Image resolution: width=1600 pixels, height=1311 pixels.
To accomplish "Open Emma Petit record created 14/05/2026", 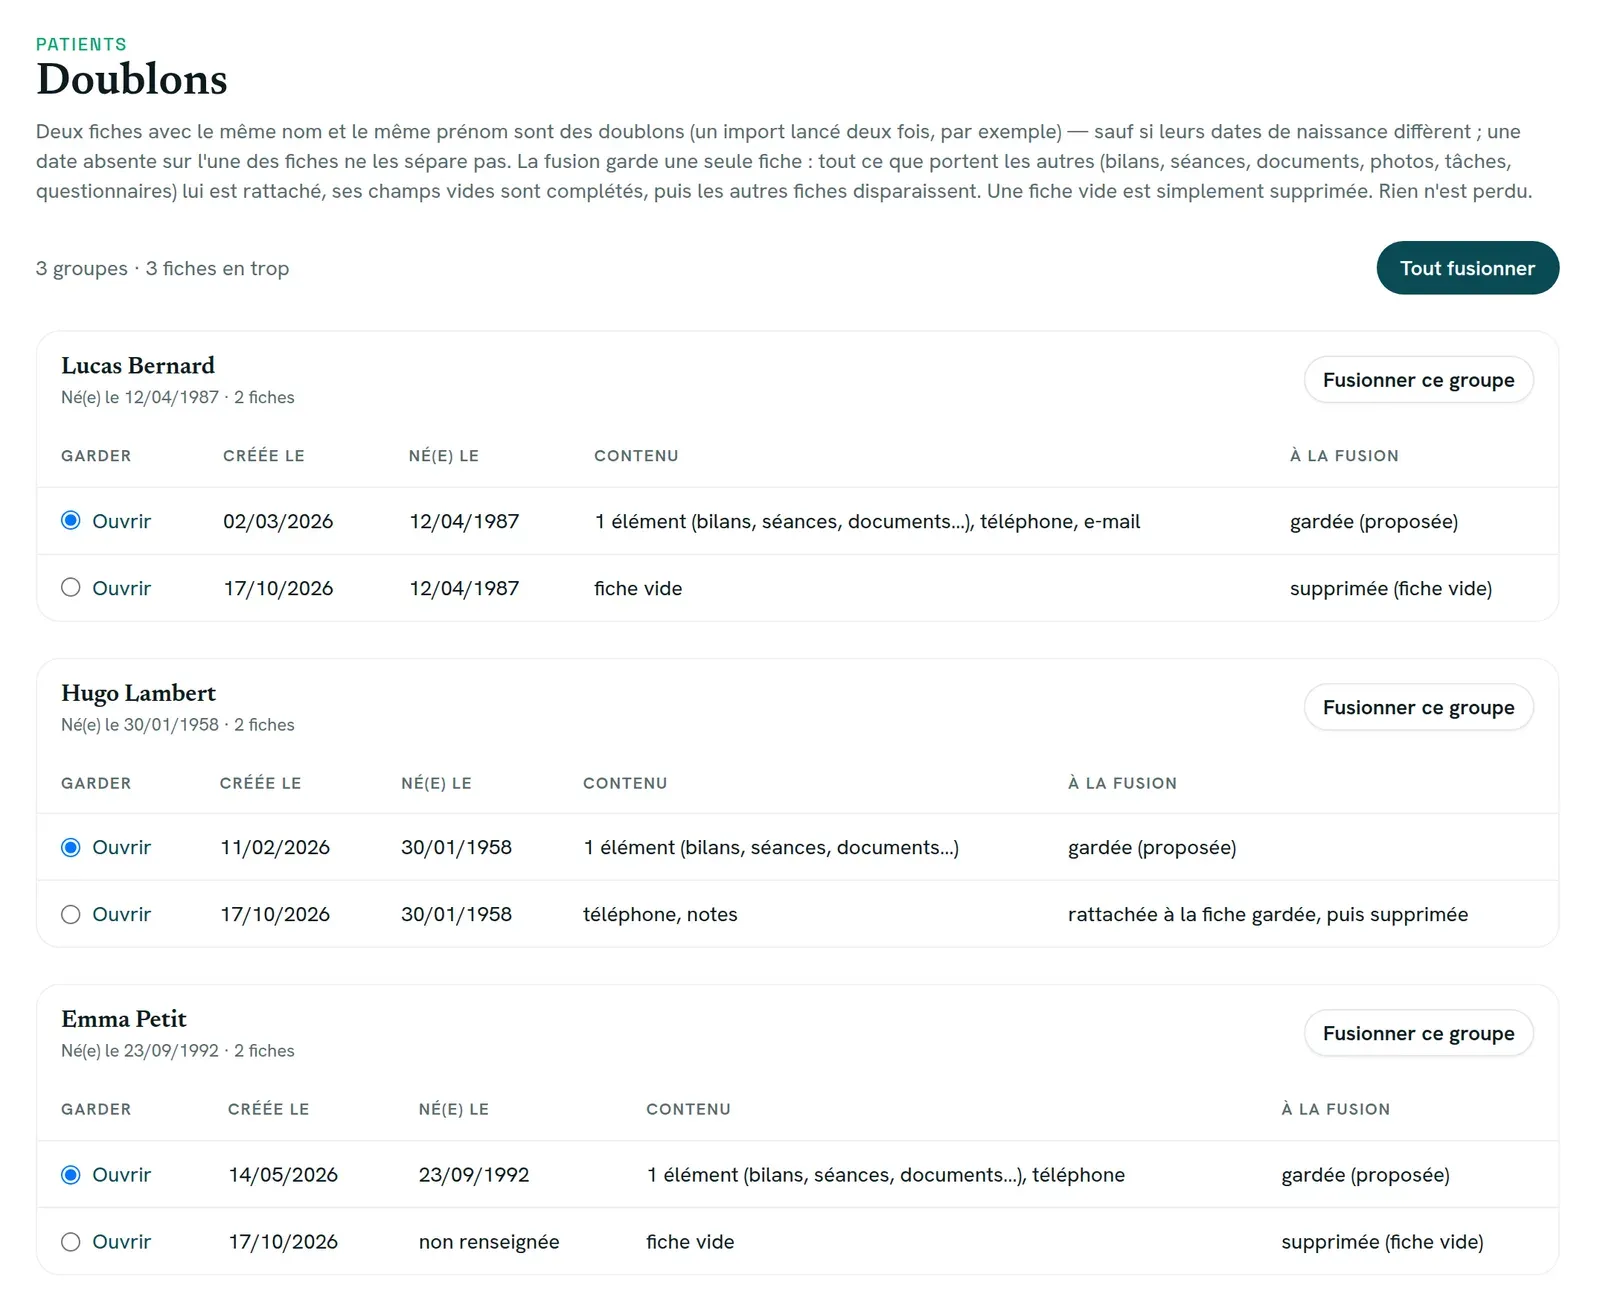I will pyautogui.click(x=121, y=1174).
